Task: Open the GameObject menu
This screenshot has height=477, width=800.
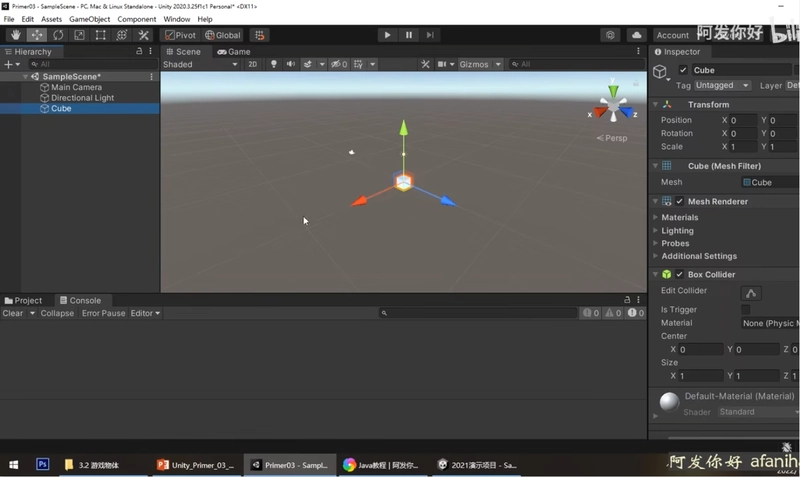Action: point(89,19)
